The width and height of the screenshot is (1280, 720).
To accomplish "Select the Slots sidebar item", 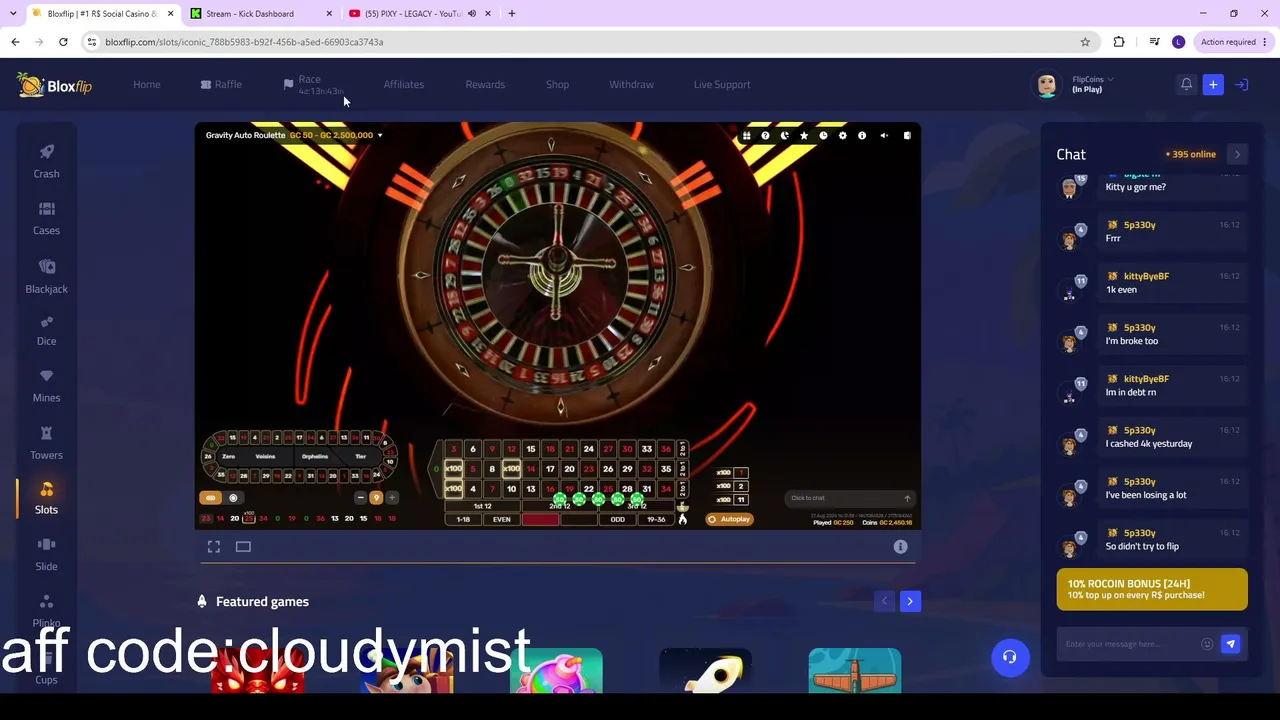I will tap(46, 498).
